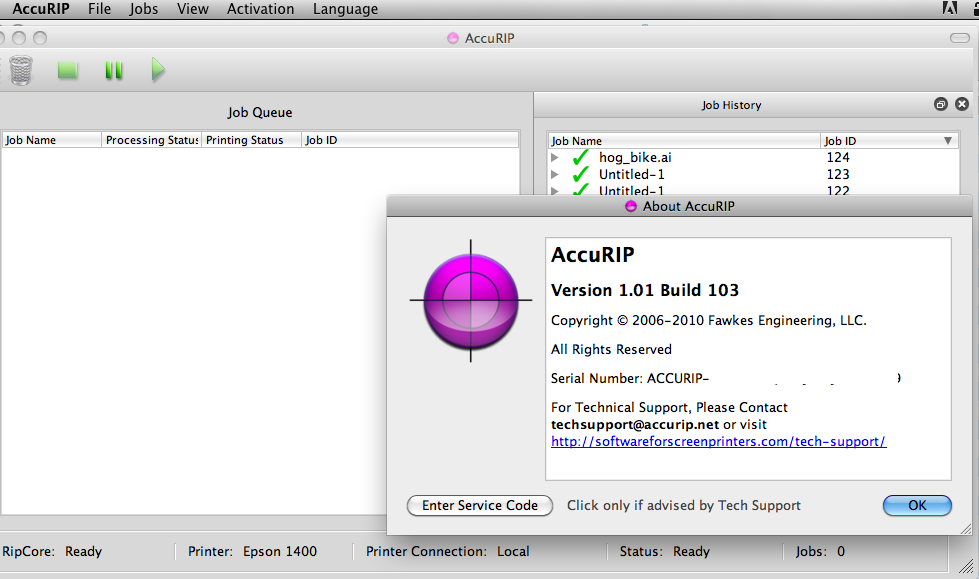
Task: Click the Printer: Epson 1400 status entry
Action: click(252, 552)
